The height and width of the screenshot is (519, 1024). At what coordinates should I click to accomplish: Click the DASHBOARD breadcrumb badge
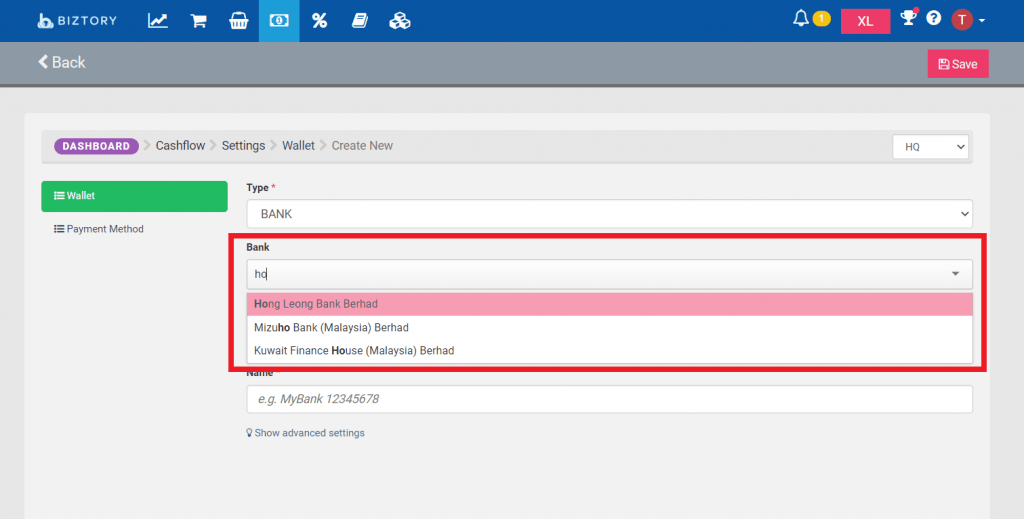[96, 146]
